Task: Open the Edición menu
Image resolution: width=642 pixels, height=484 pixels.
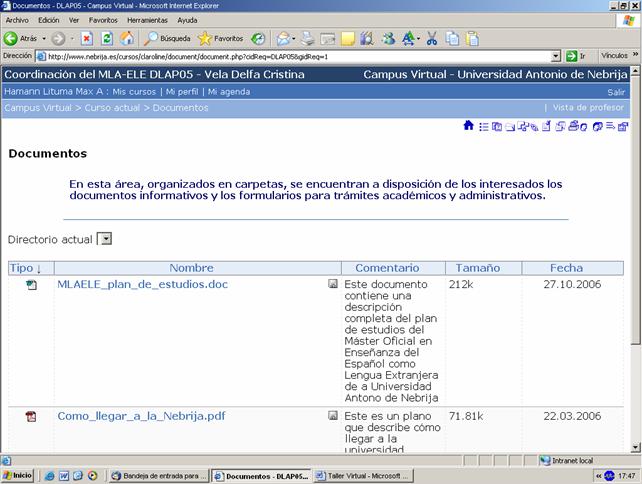Action: click(49, 20)
